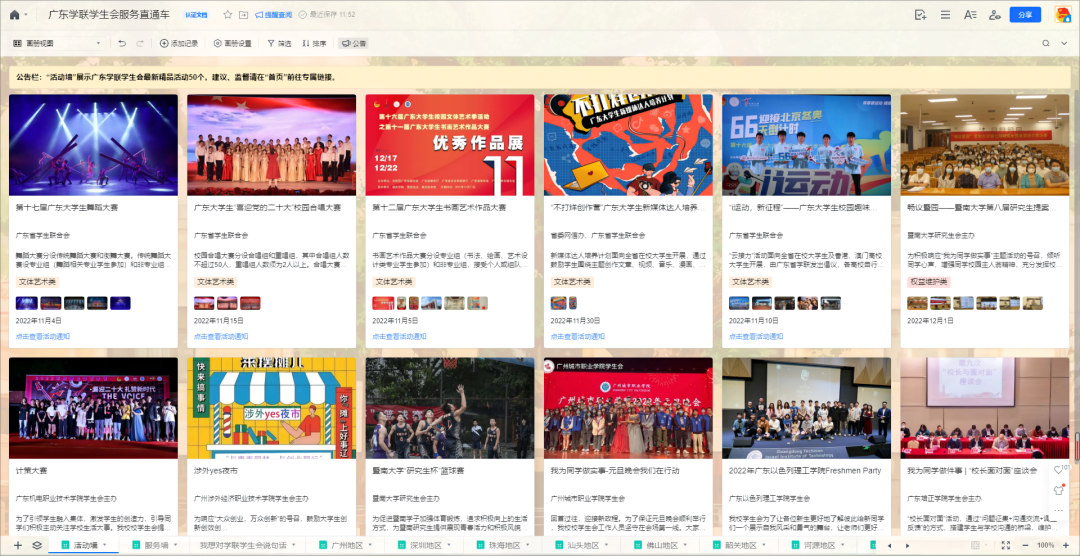Click the title 2022年广东以色列理工学院Freshmen Party
The width and height of the screenshot is (1080, 556).
coord(805,471)
